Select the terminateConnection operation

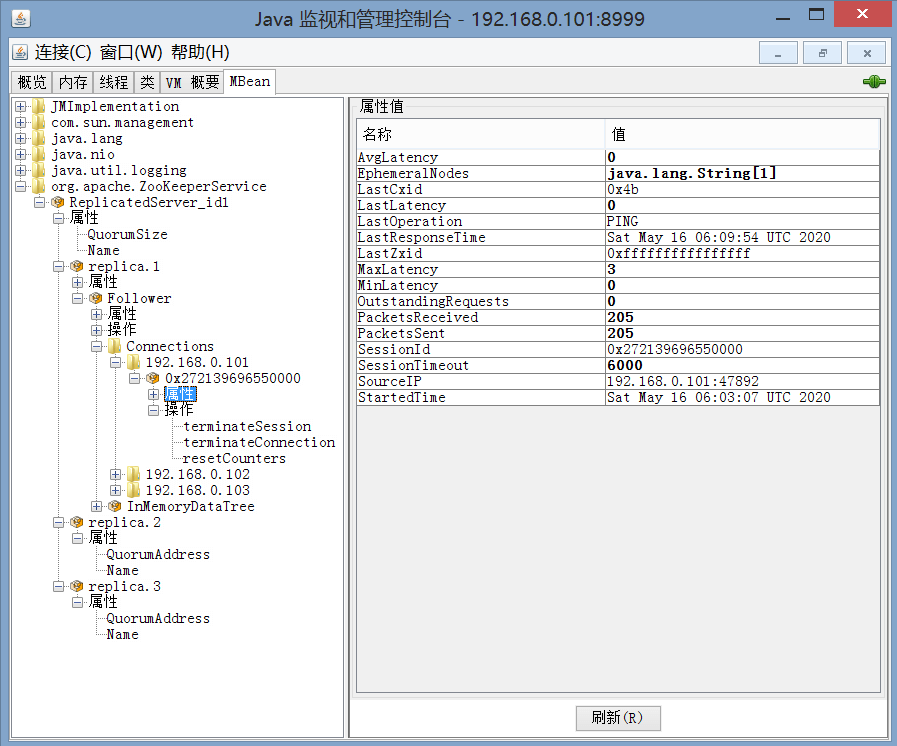click(259, 443)
